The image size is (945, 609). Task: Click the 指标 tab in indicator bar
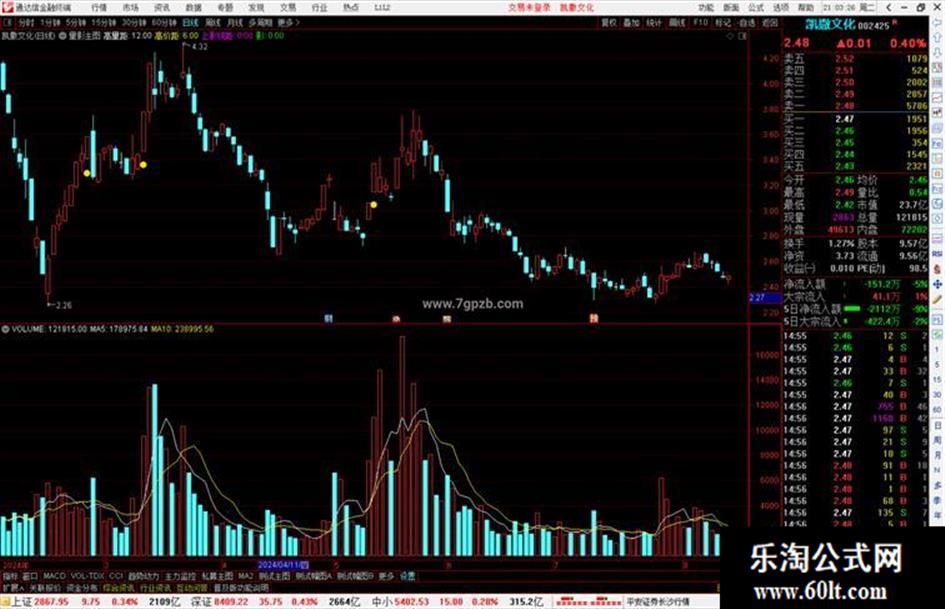tap(10, 576)
